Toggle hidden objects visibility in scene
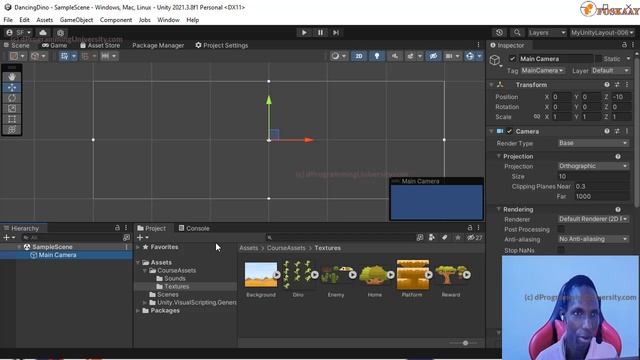The height and width of the screenshot is (360, 640). point(433,56)
